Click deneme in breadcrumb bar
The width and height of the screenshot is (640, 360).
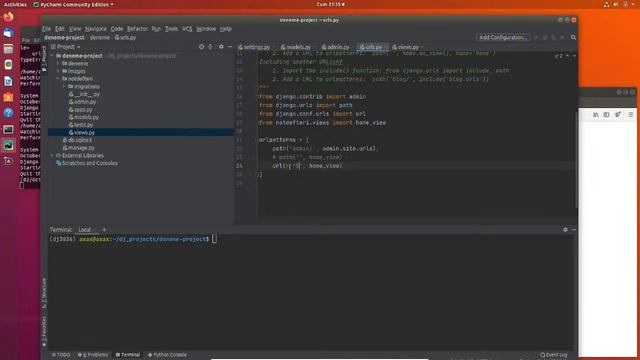100,38
